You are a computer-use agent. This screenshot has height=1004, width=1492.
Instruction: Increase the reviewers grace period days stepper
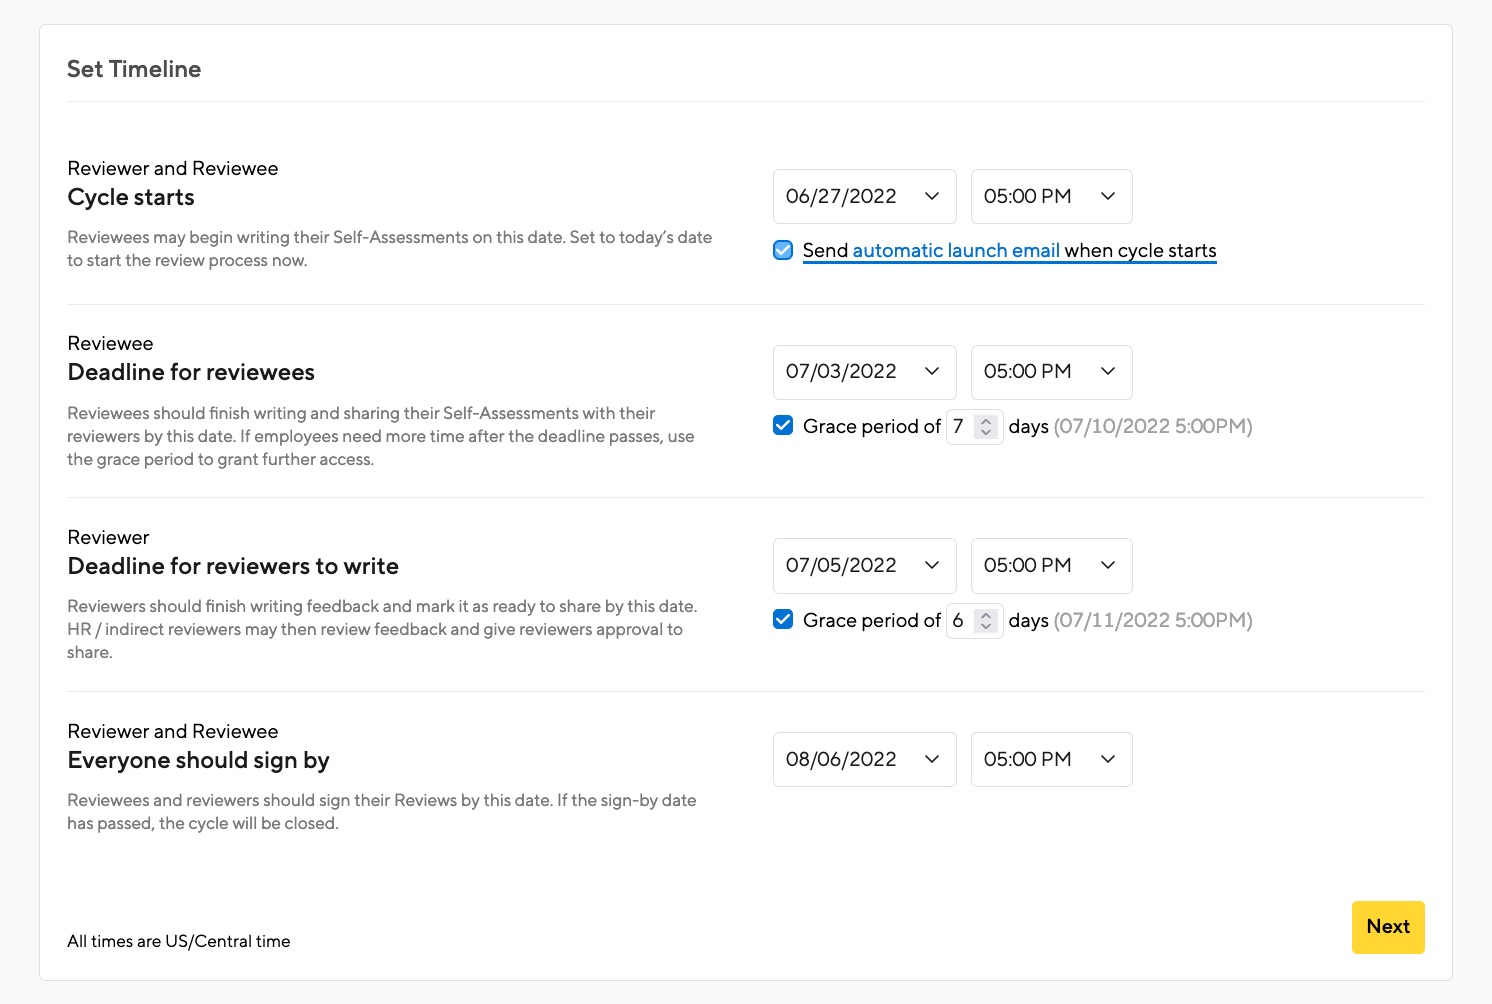(x=986, y=615)
